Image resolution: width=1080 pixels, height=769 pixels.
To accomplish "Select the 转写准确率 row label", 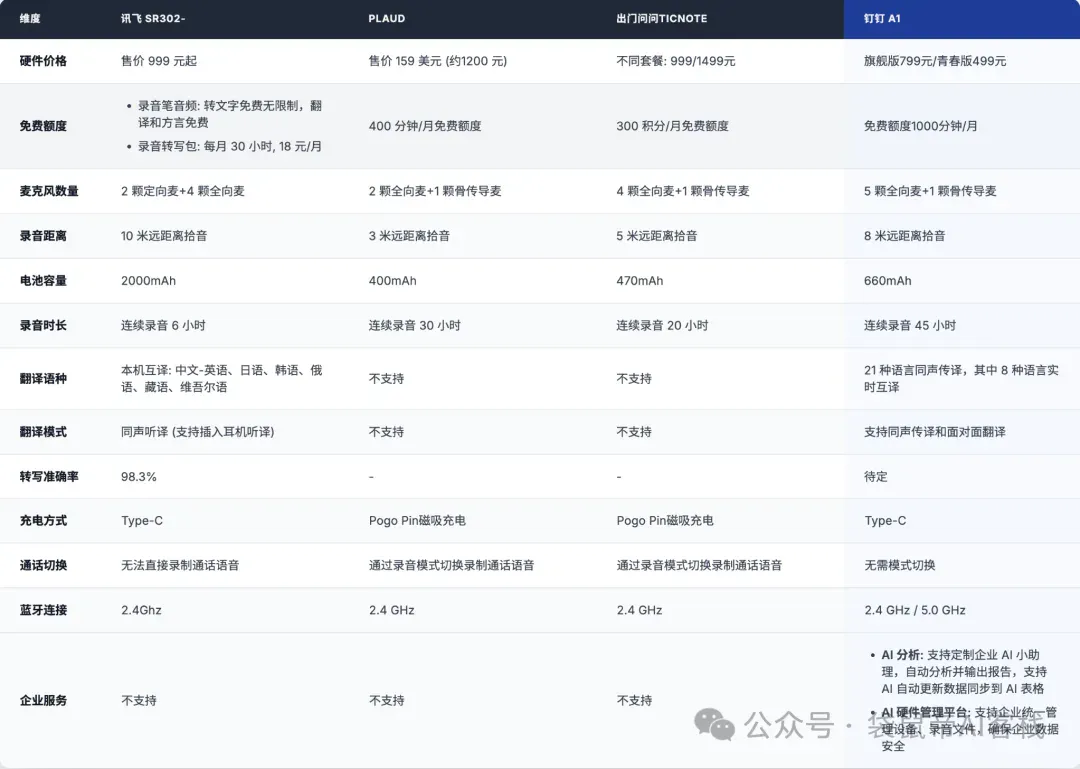I will click(x=49, y=477).
